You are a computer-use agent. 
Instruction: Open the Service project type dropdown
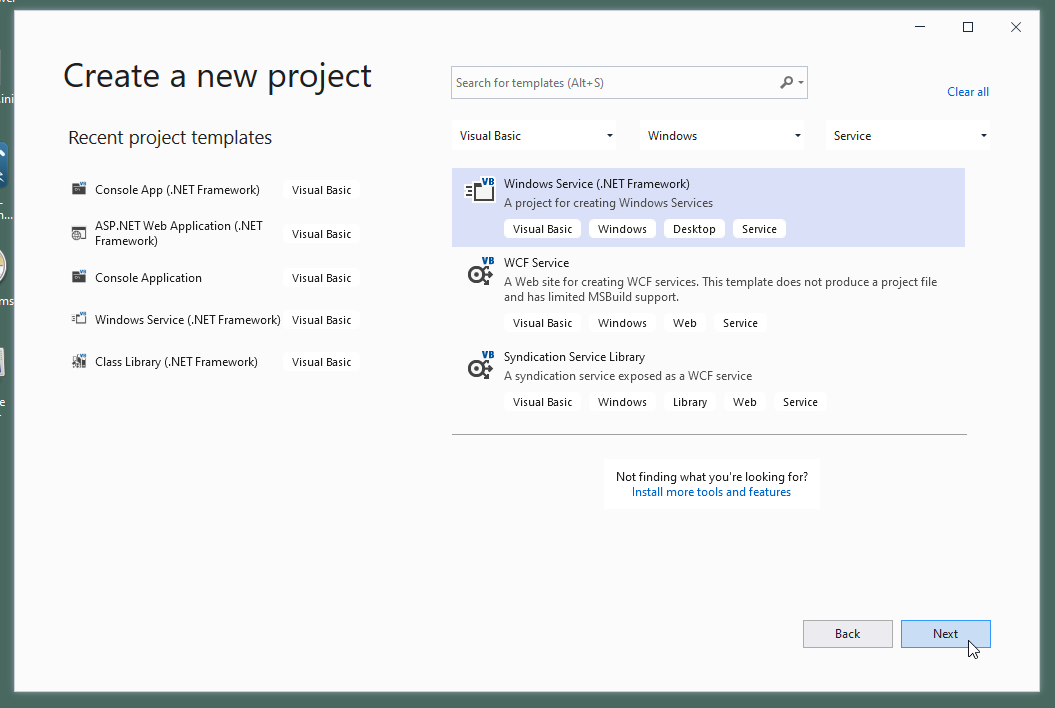pos(910,136)
